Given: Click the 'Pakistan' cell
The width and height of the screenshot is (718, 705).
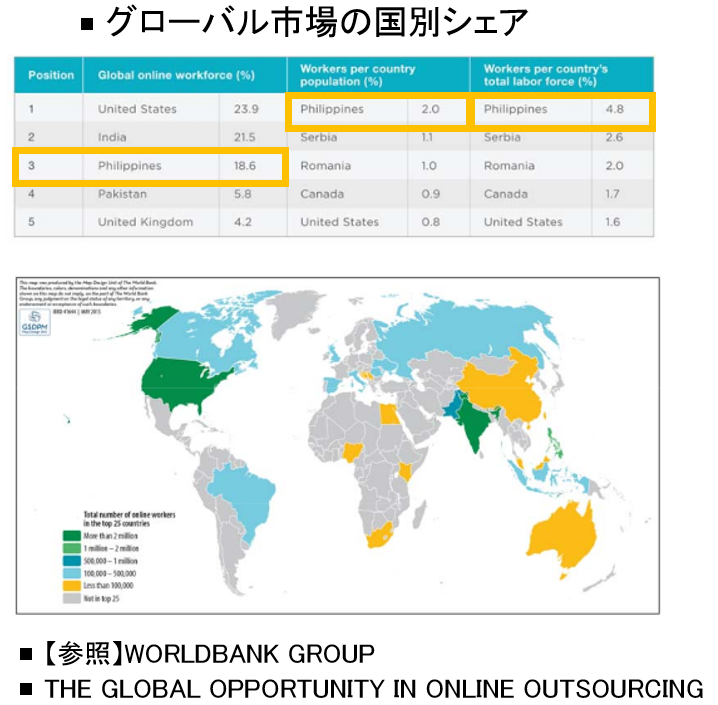Looking at the screenshot, I should [122, 194].
